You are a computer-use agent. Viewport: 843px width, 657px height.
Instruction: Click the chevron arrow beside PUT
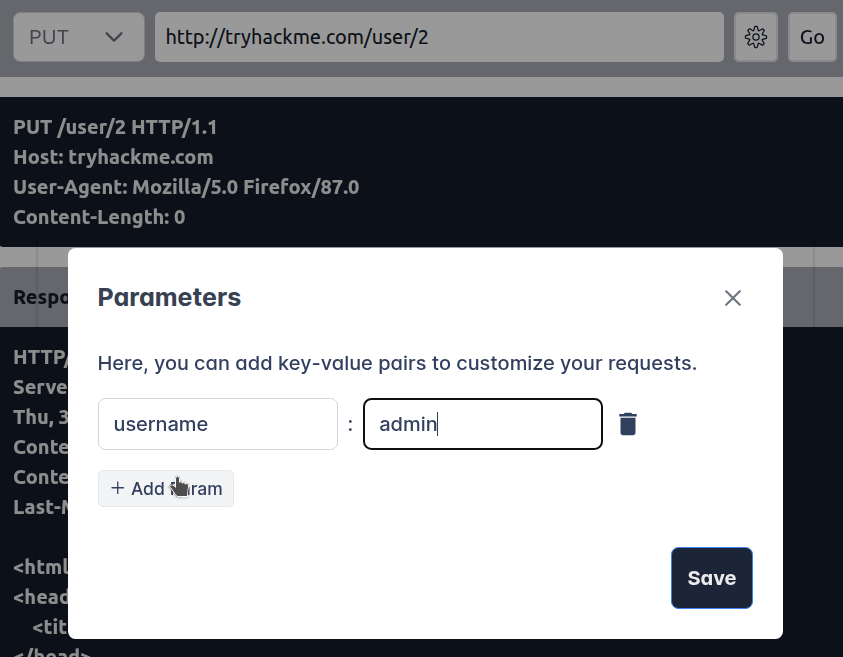114,37
